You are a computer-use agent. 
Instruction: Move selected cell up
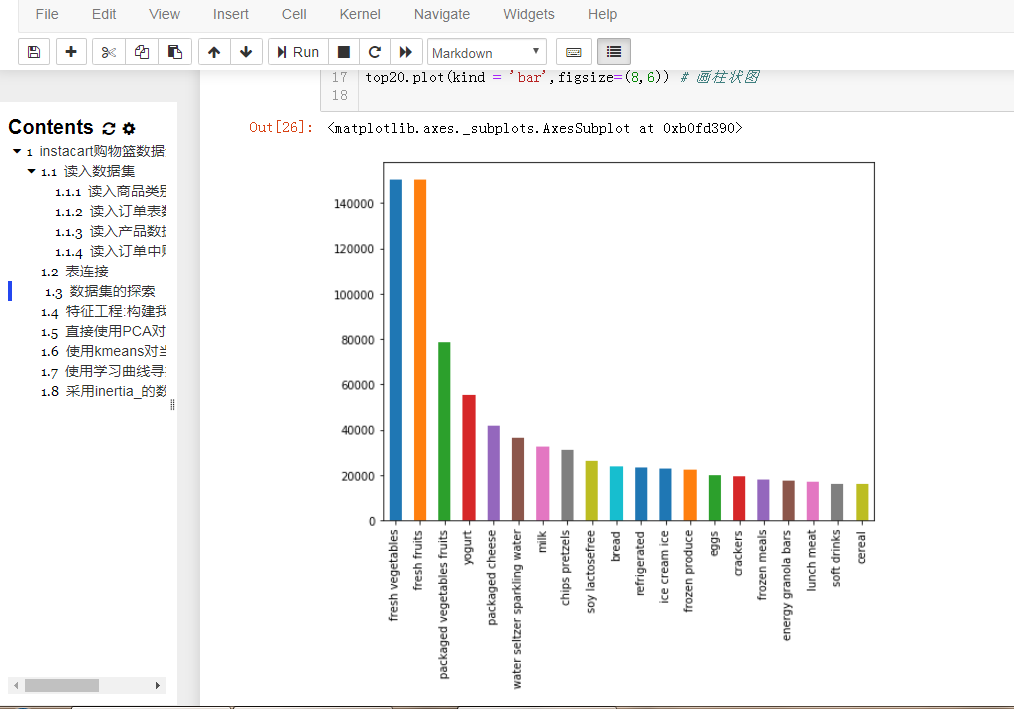[x=214, y=52]
